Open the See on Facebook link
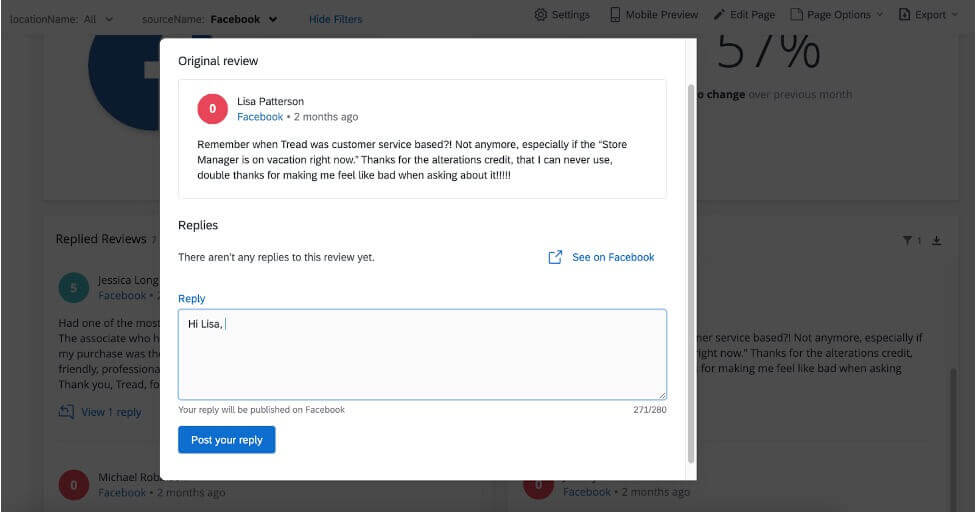The height and width of the screenshot is (512, 976). click(613, 257)
